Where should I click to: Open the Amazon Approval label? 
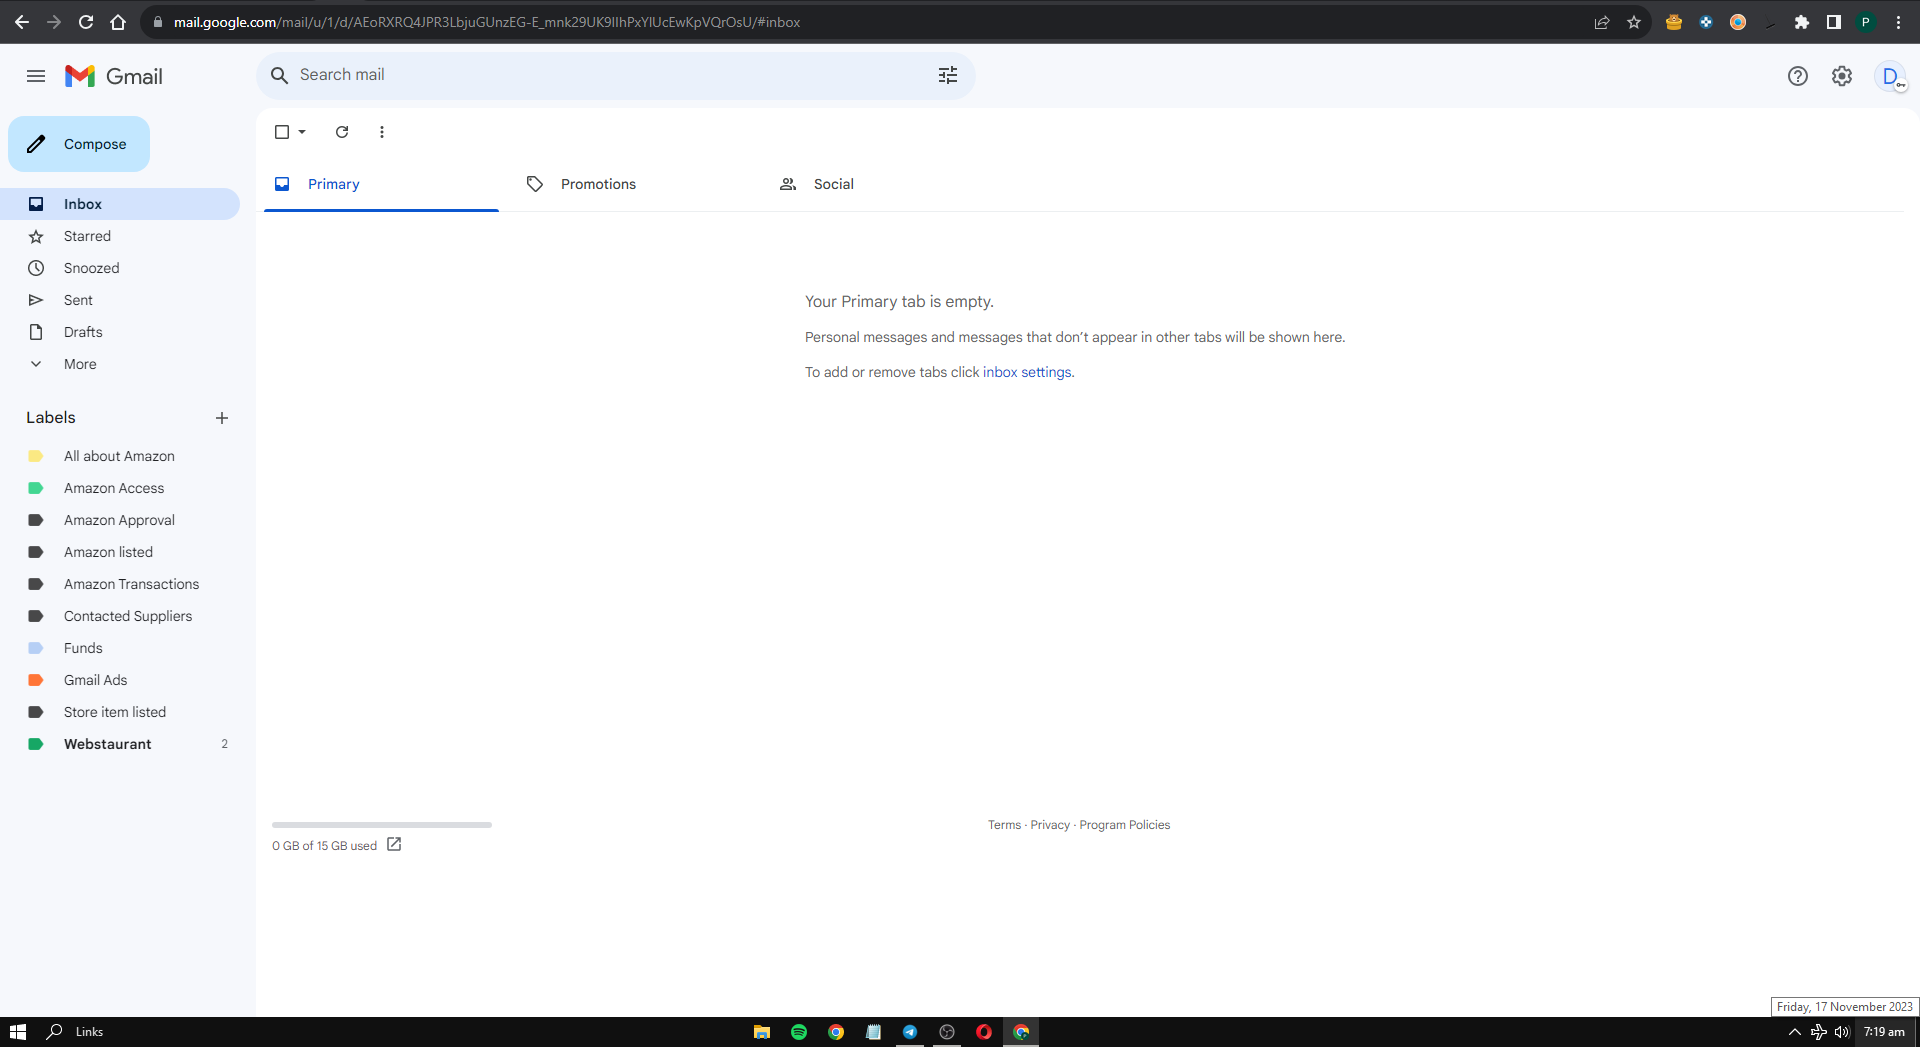coord(120,520)
